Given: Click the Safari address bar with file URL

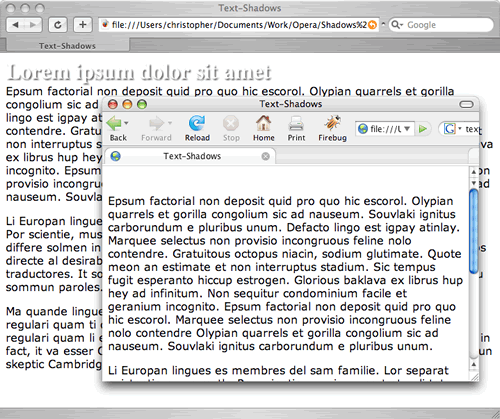Looking at the screenshot, I should pos(239,25).
